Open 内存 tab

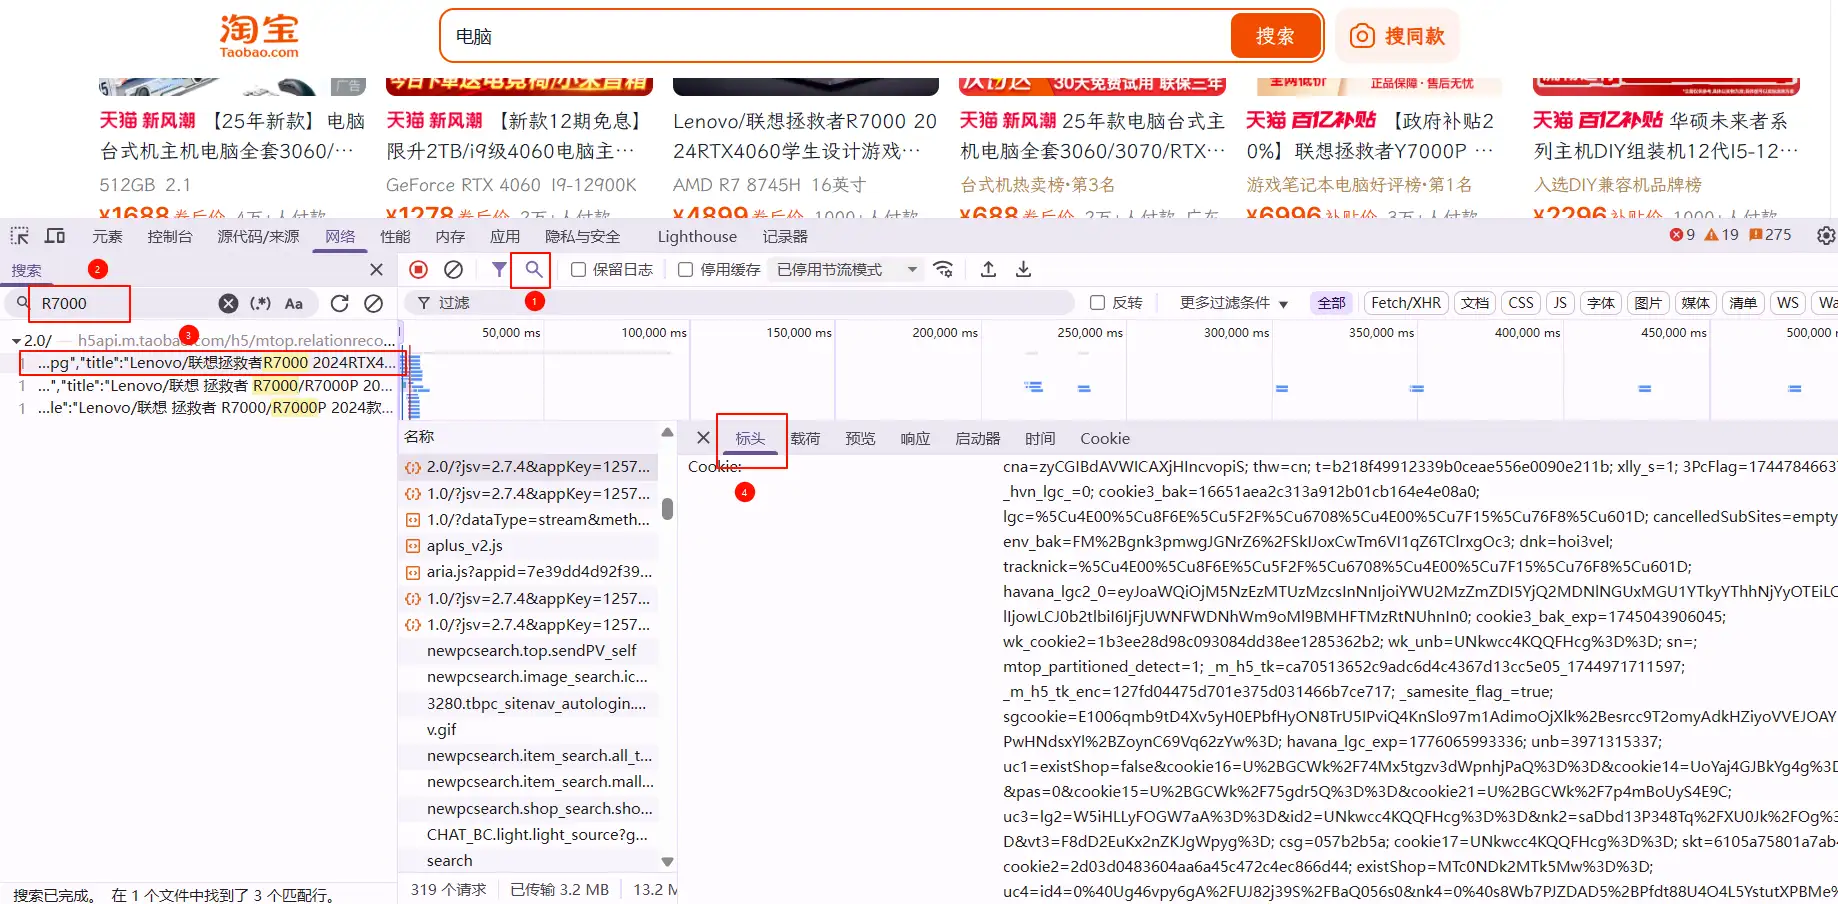(x=450, y=236)
